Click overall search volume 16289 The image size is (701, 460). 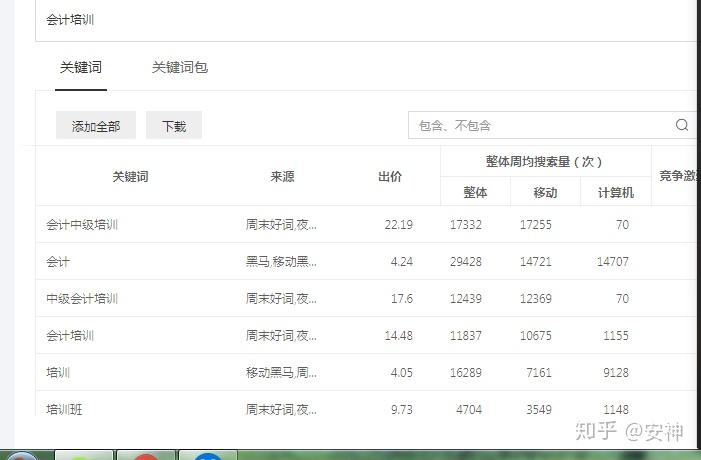click(466, 373)
